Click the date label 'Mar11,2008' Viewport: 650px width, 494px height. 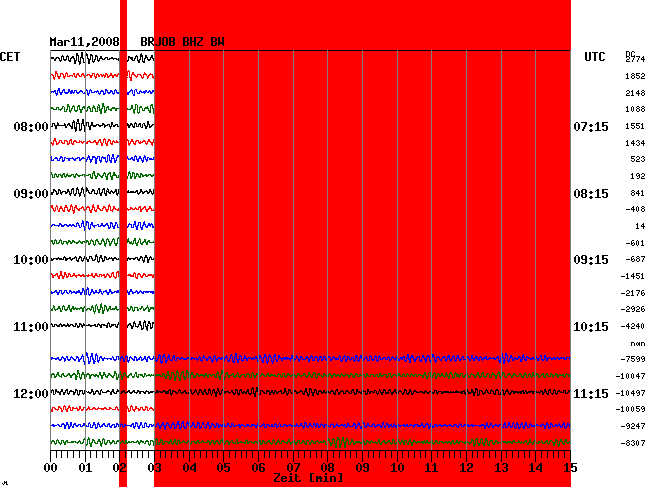coord(84,42)
